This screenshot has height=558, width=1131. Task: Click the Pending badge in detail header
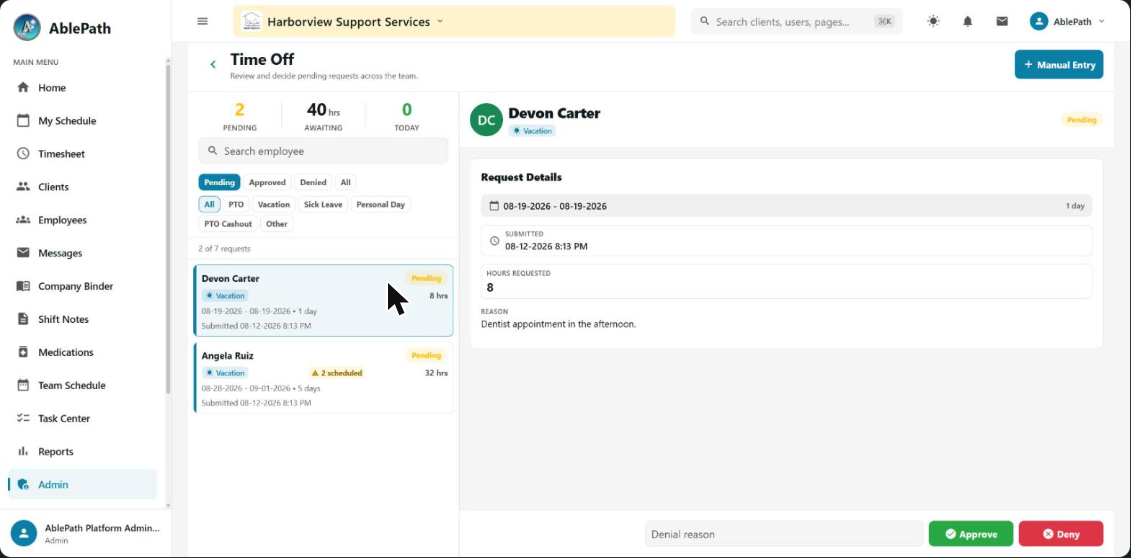[1082, 120]
